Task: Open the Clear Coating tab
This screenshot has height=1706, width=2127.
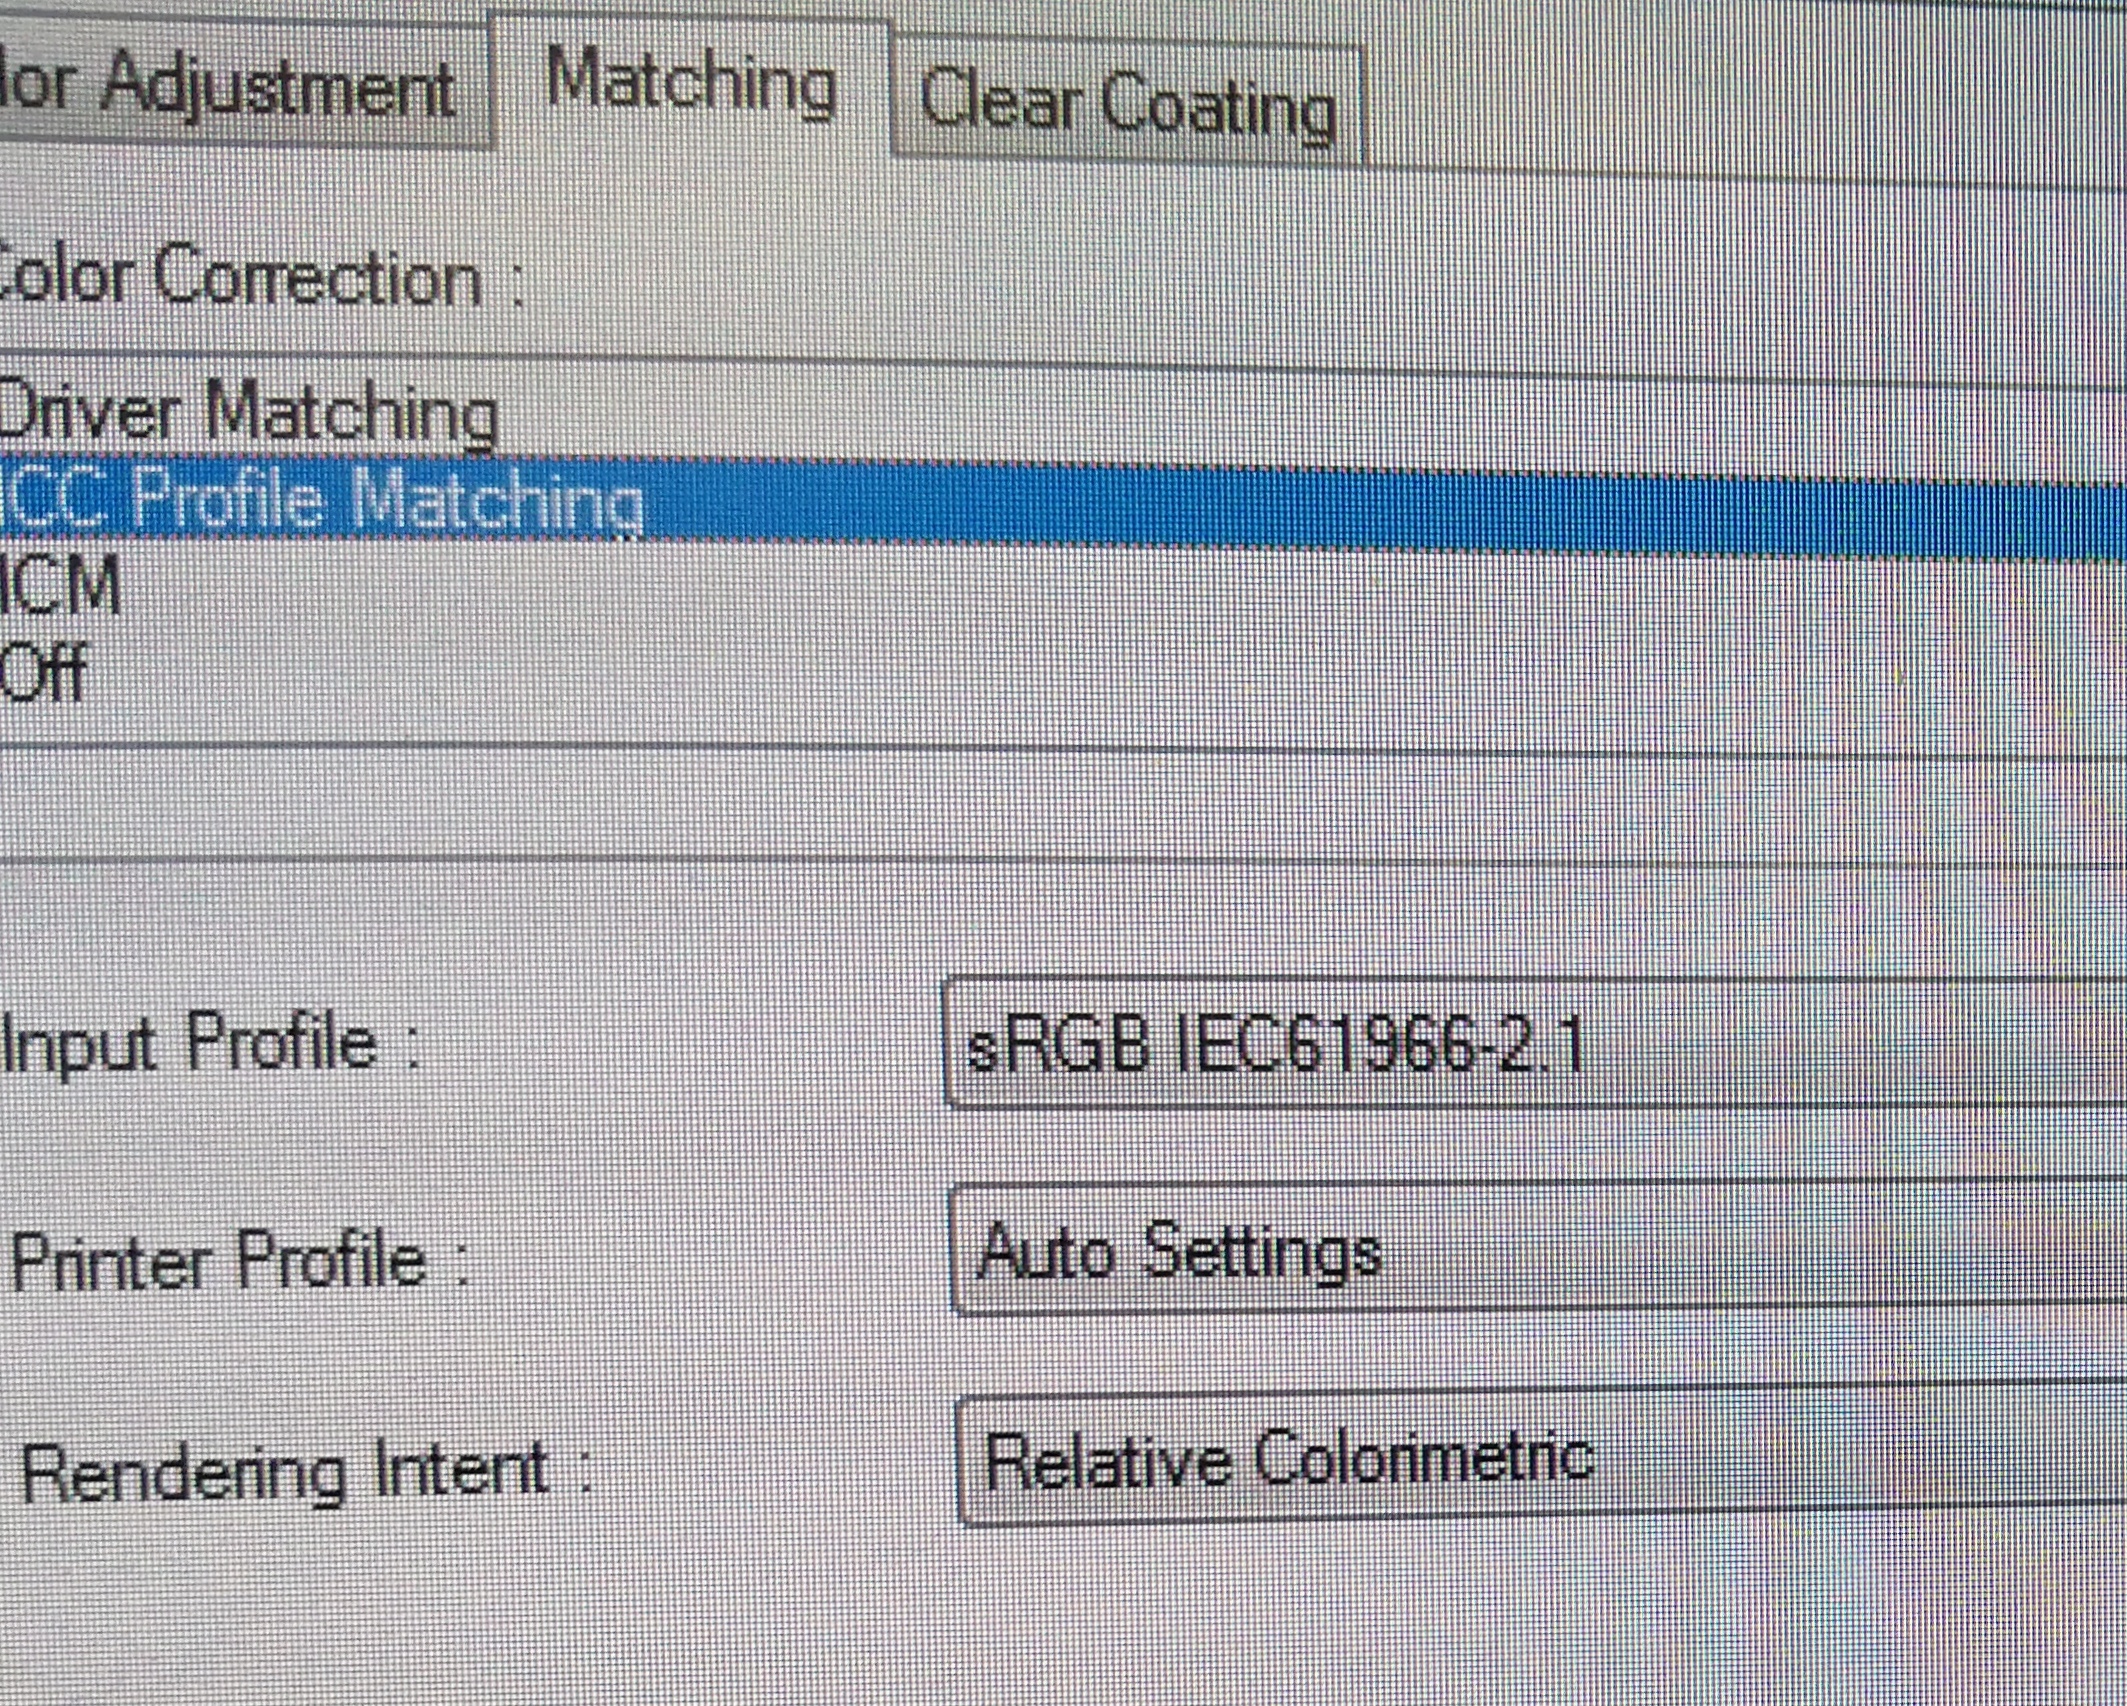Action: [x=1127, y=104]
